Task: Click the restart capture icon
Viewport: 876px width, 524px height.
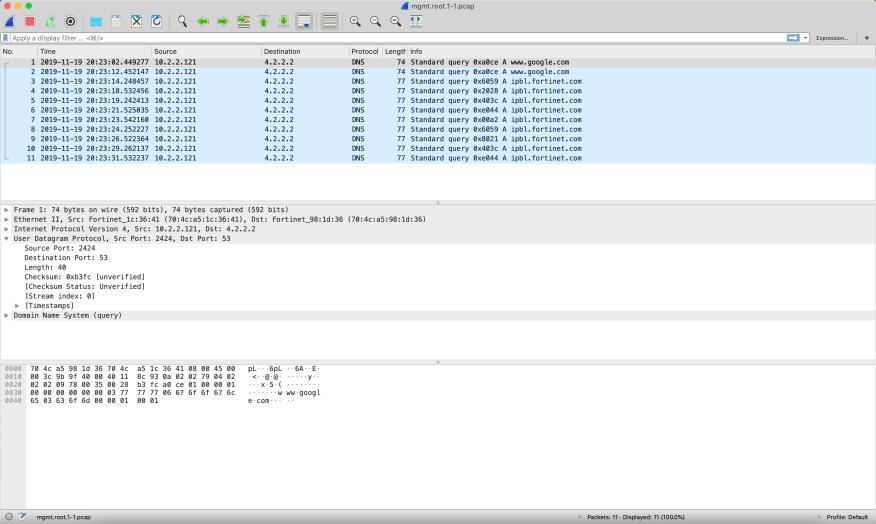Action: (x=50, y=21)
